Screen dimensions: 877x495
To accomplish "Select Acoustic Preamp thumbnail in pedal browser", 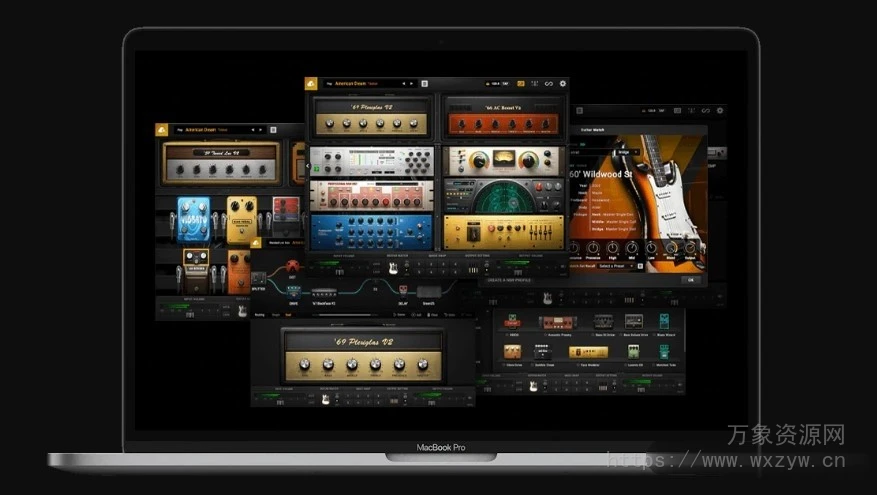I will 558,322.
